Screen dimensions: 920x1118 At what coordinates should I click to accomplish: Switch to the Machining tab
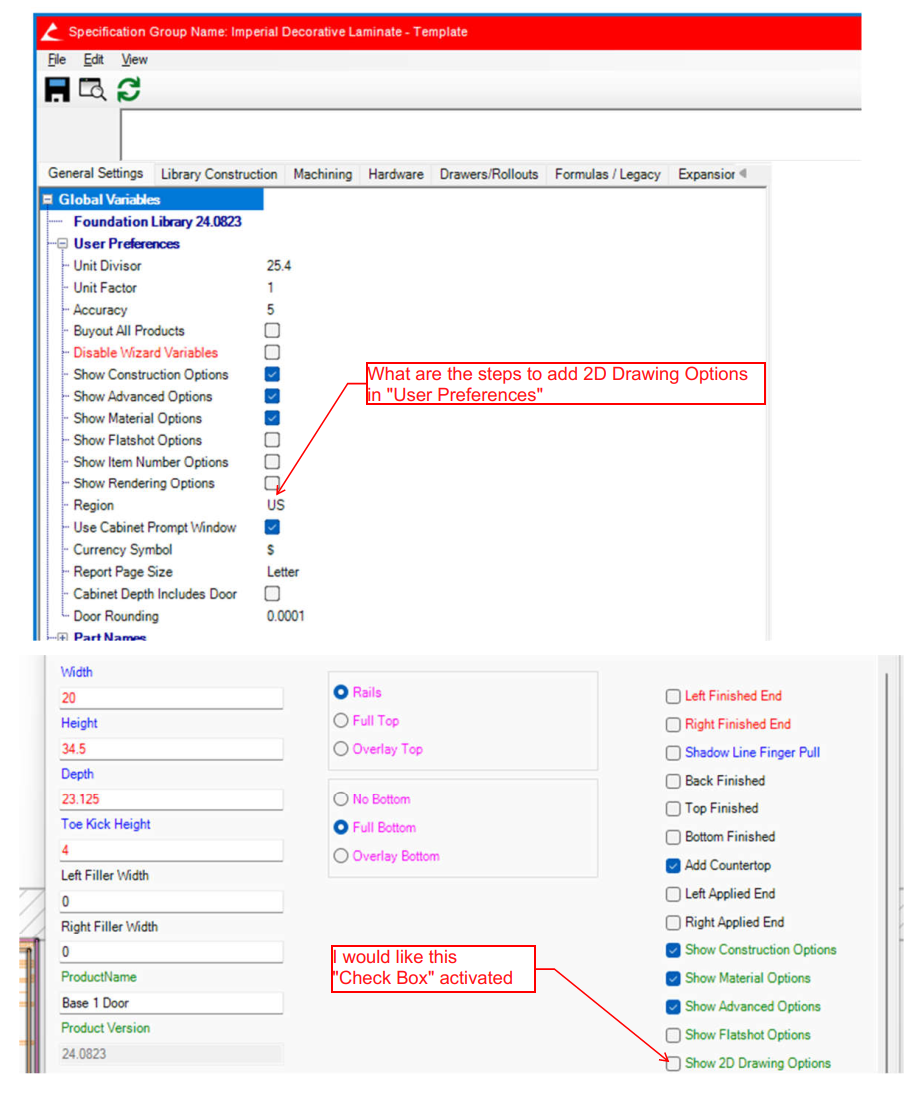[322, 174]
